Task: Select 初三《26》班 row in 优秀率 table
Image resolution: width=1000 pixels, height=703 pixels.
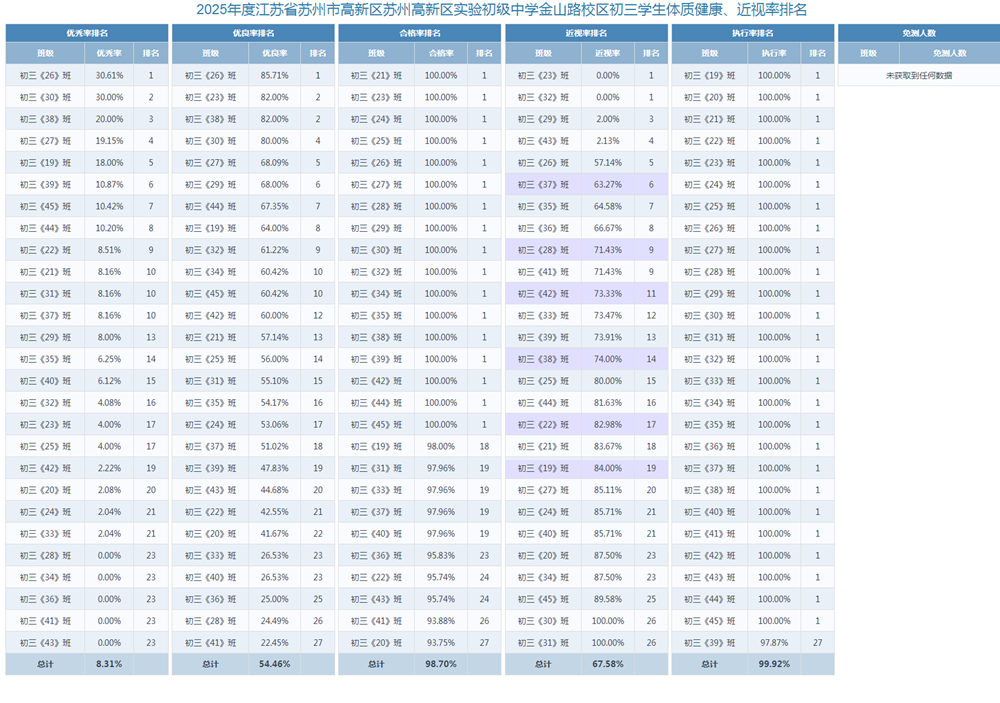Action: [x=87, y=75]
